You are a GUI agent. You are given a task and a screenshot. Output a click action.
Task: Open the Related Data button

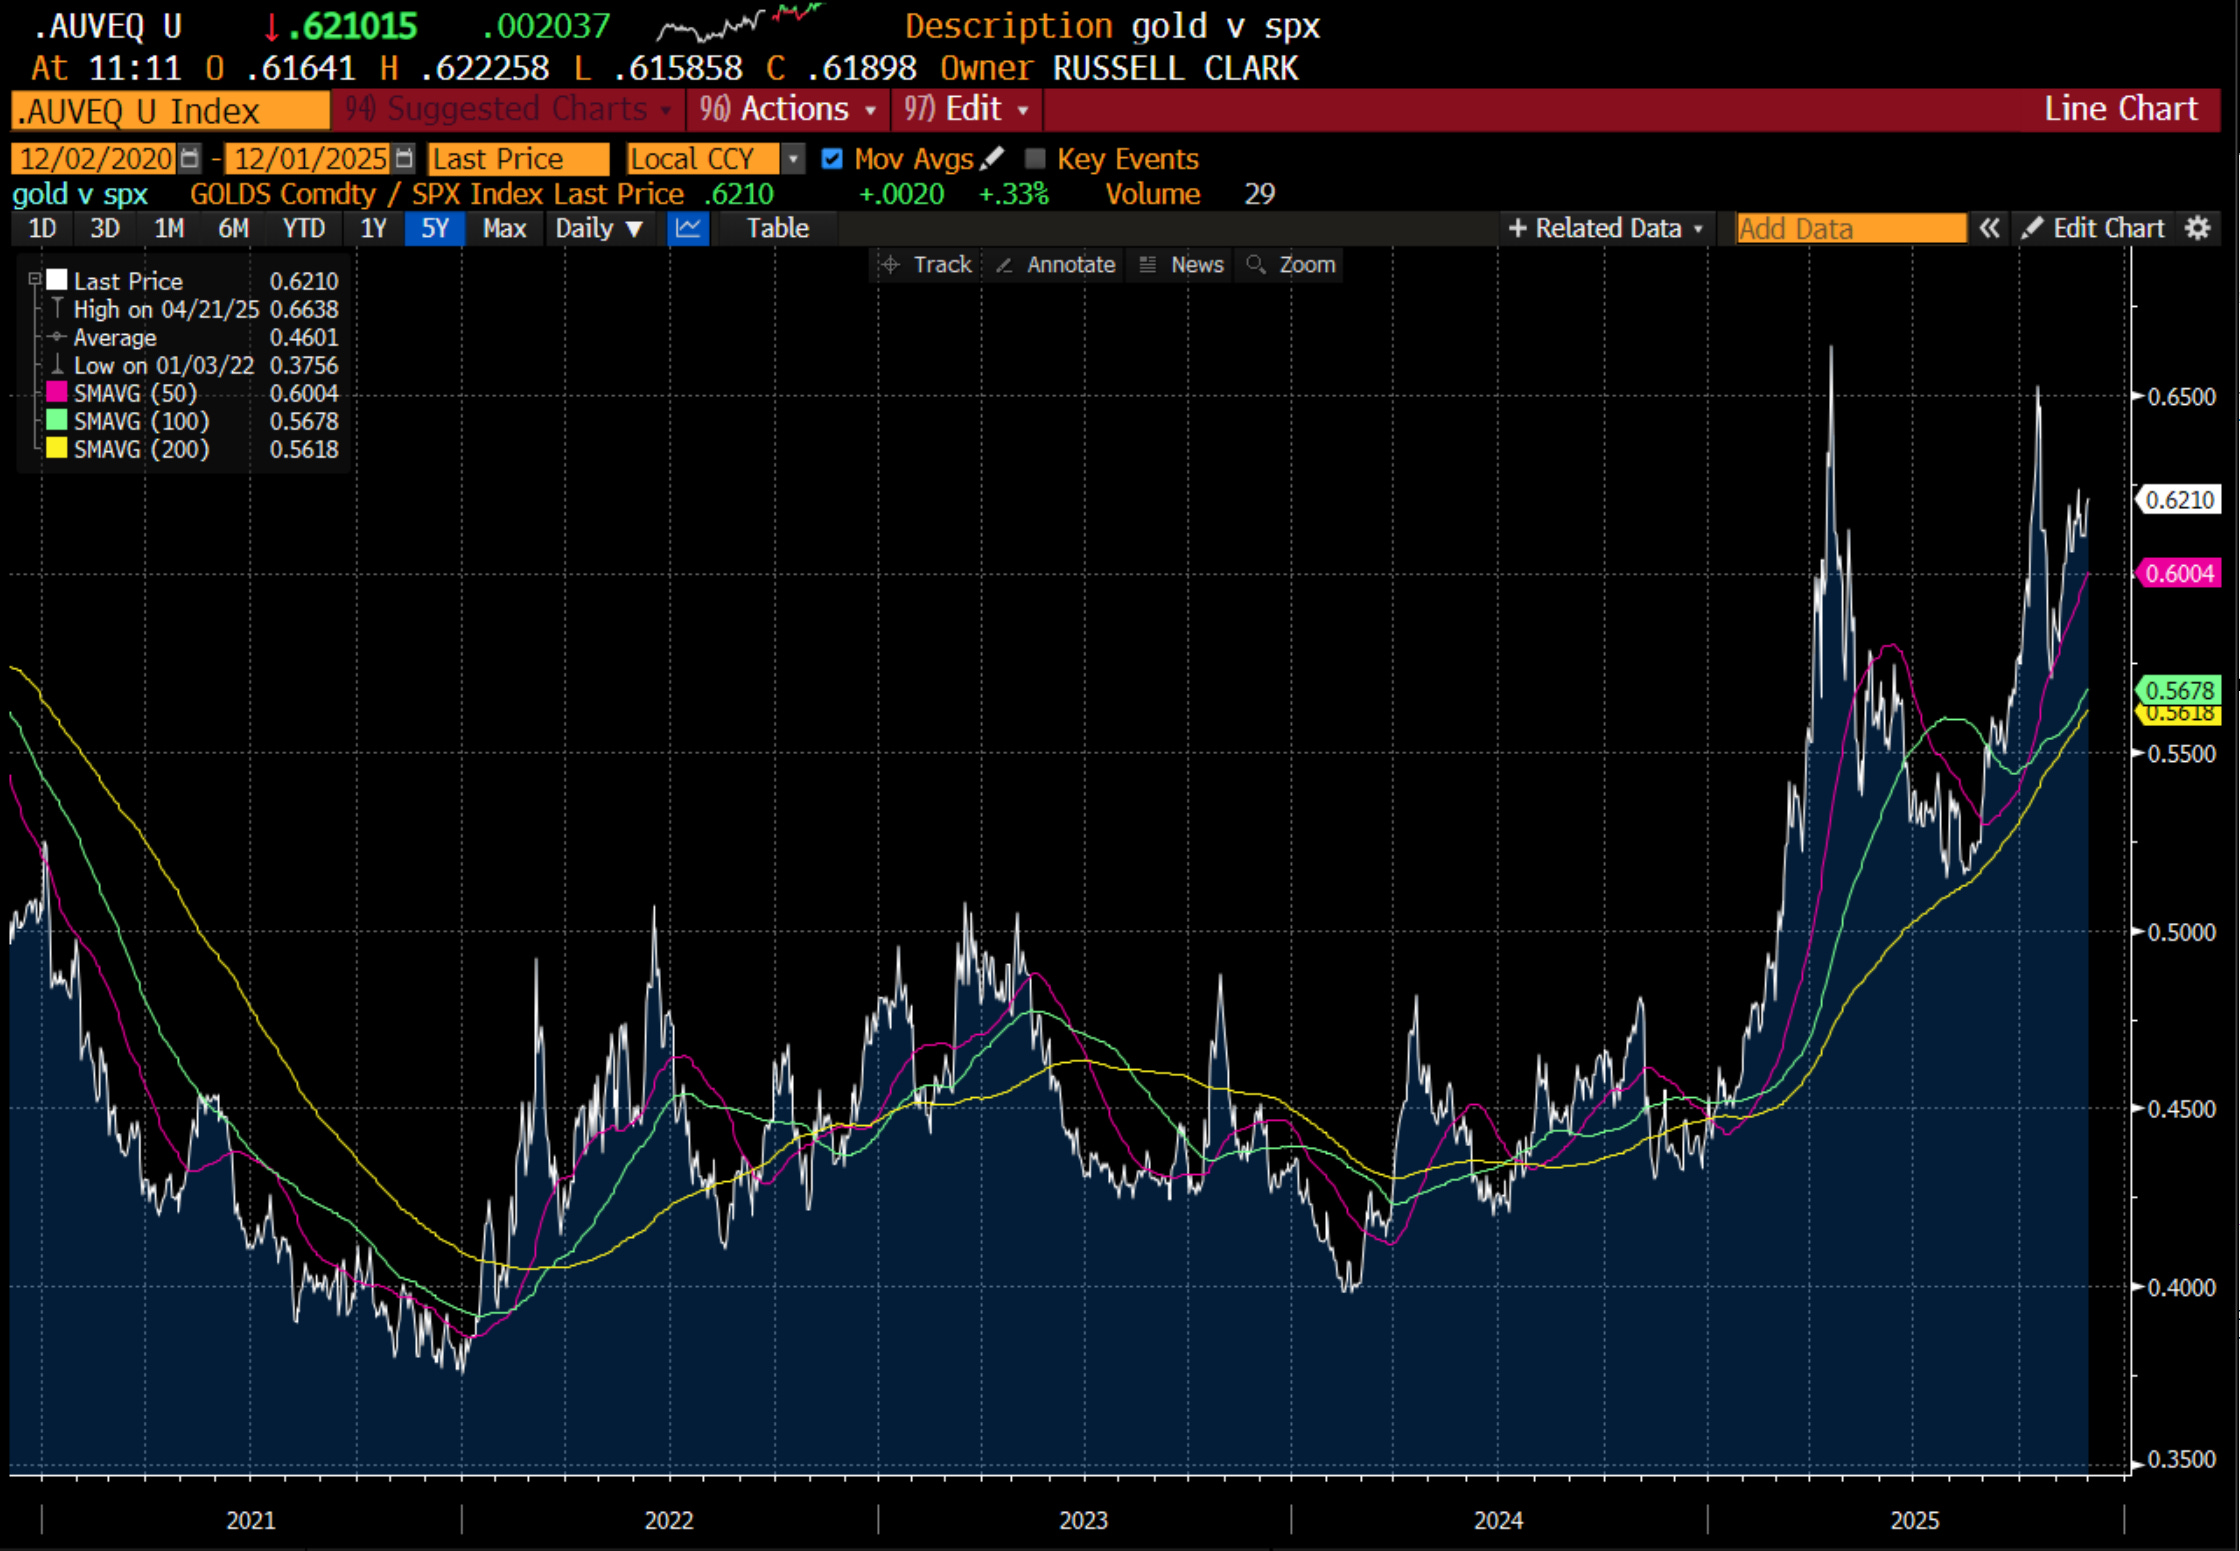pos(1604,228)
